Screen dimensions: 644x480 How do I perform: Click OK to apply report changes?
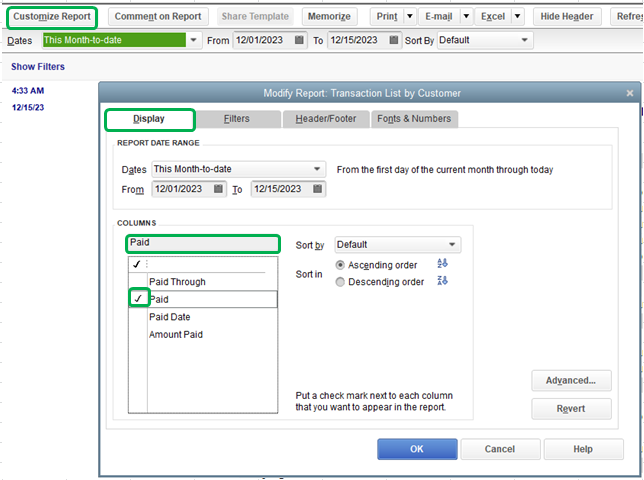pos(417,449)
